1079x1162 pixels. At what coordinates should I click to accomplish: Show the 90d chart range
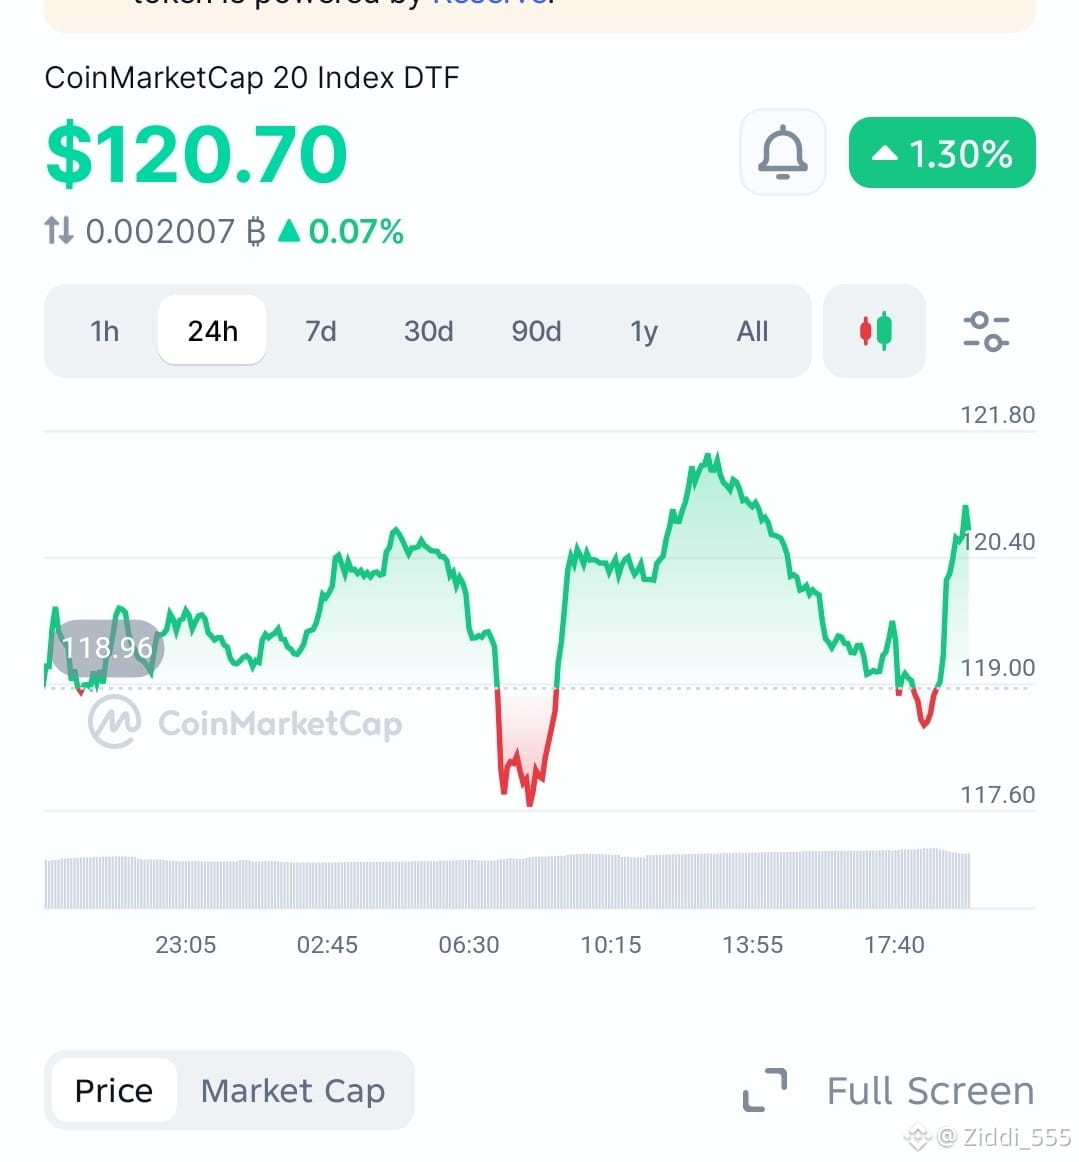tap(536, 331)
